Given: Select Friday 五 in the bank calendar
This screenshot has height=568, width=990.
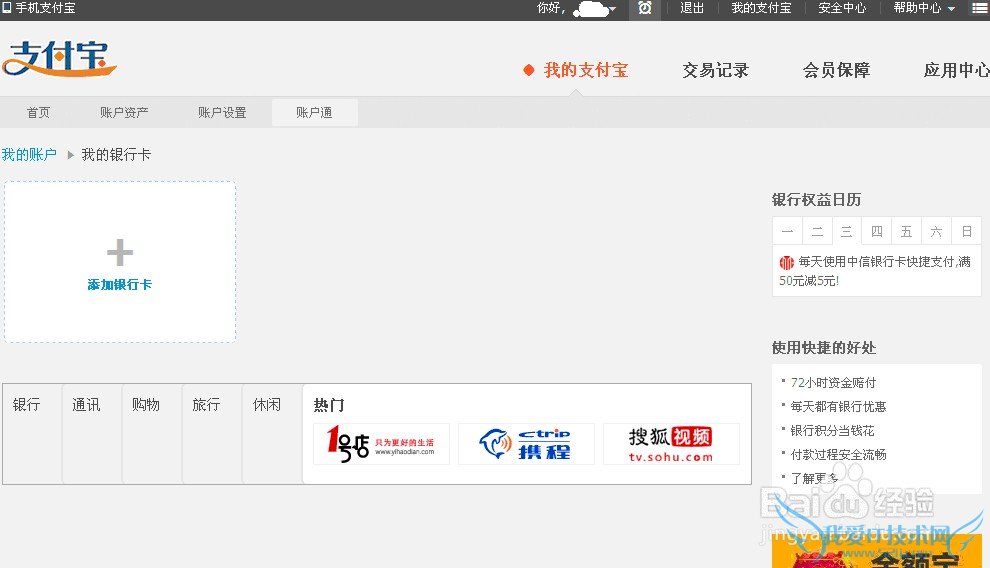Looking at the screenshot, I should coord(907,232).
